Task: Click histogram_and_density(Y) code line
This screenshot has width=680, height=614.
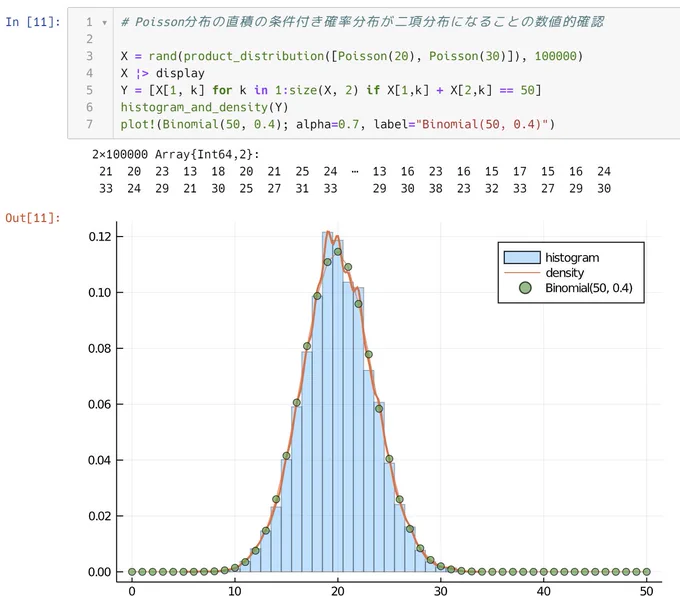Action: click(204, 107)
